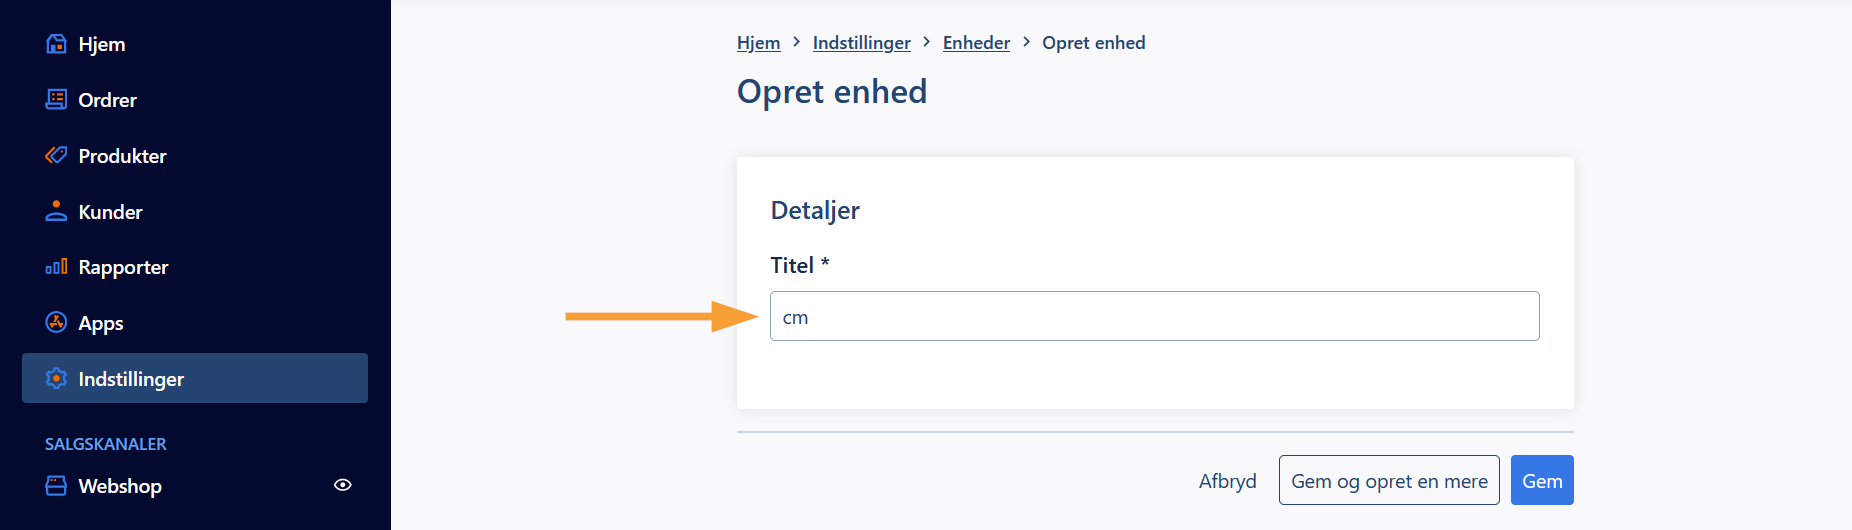This screenshot has height=530, width=1852.
Task: Cancel with the Afbryd link
Action: coord(1227,481)
